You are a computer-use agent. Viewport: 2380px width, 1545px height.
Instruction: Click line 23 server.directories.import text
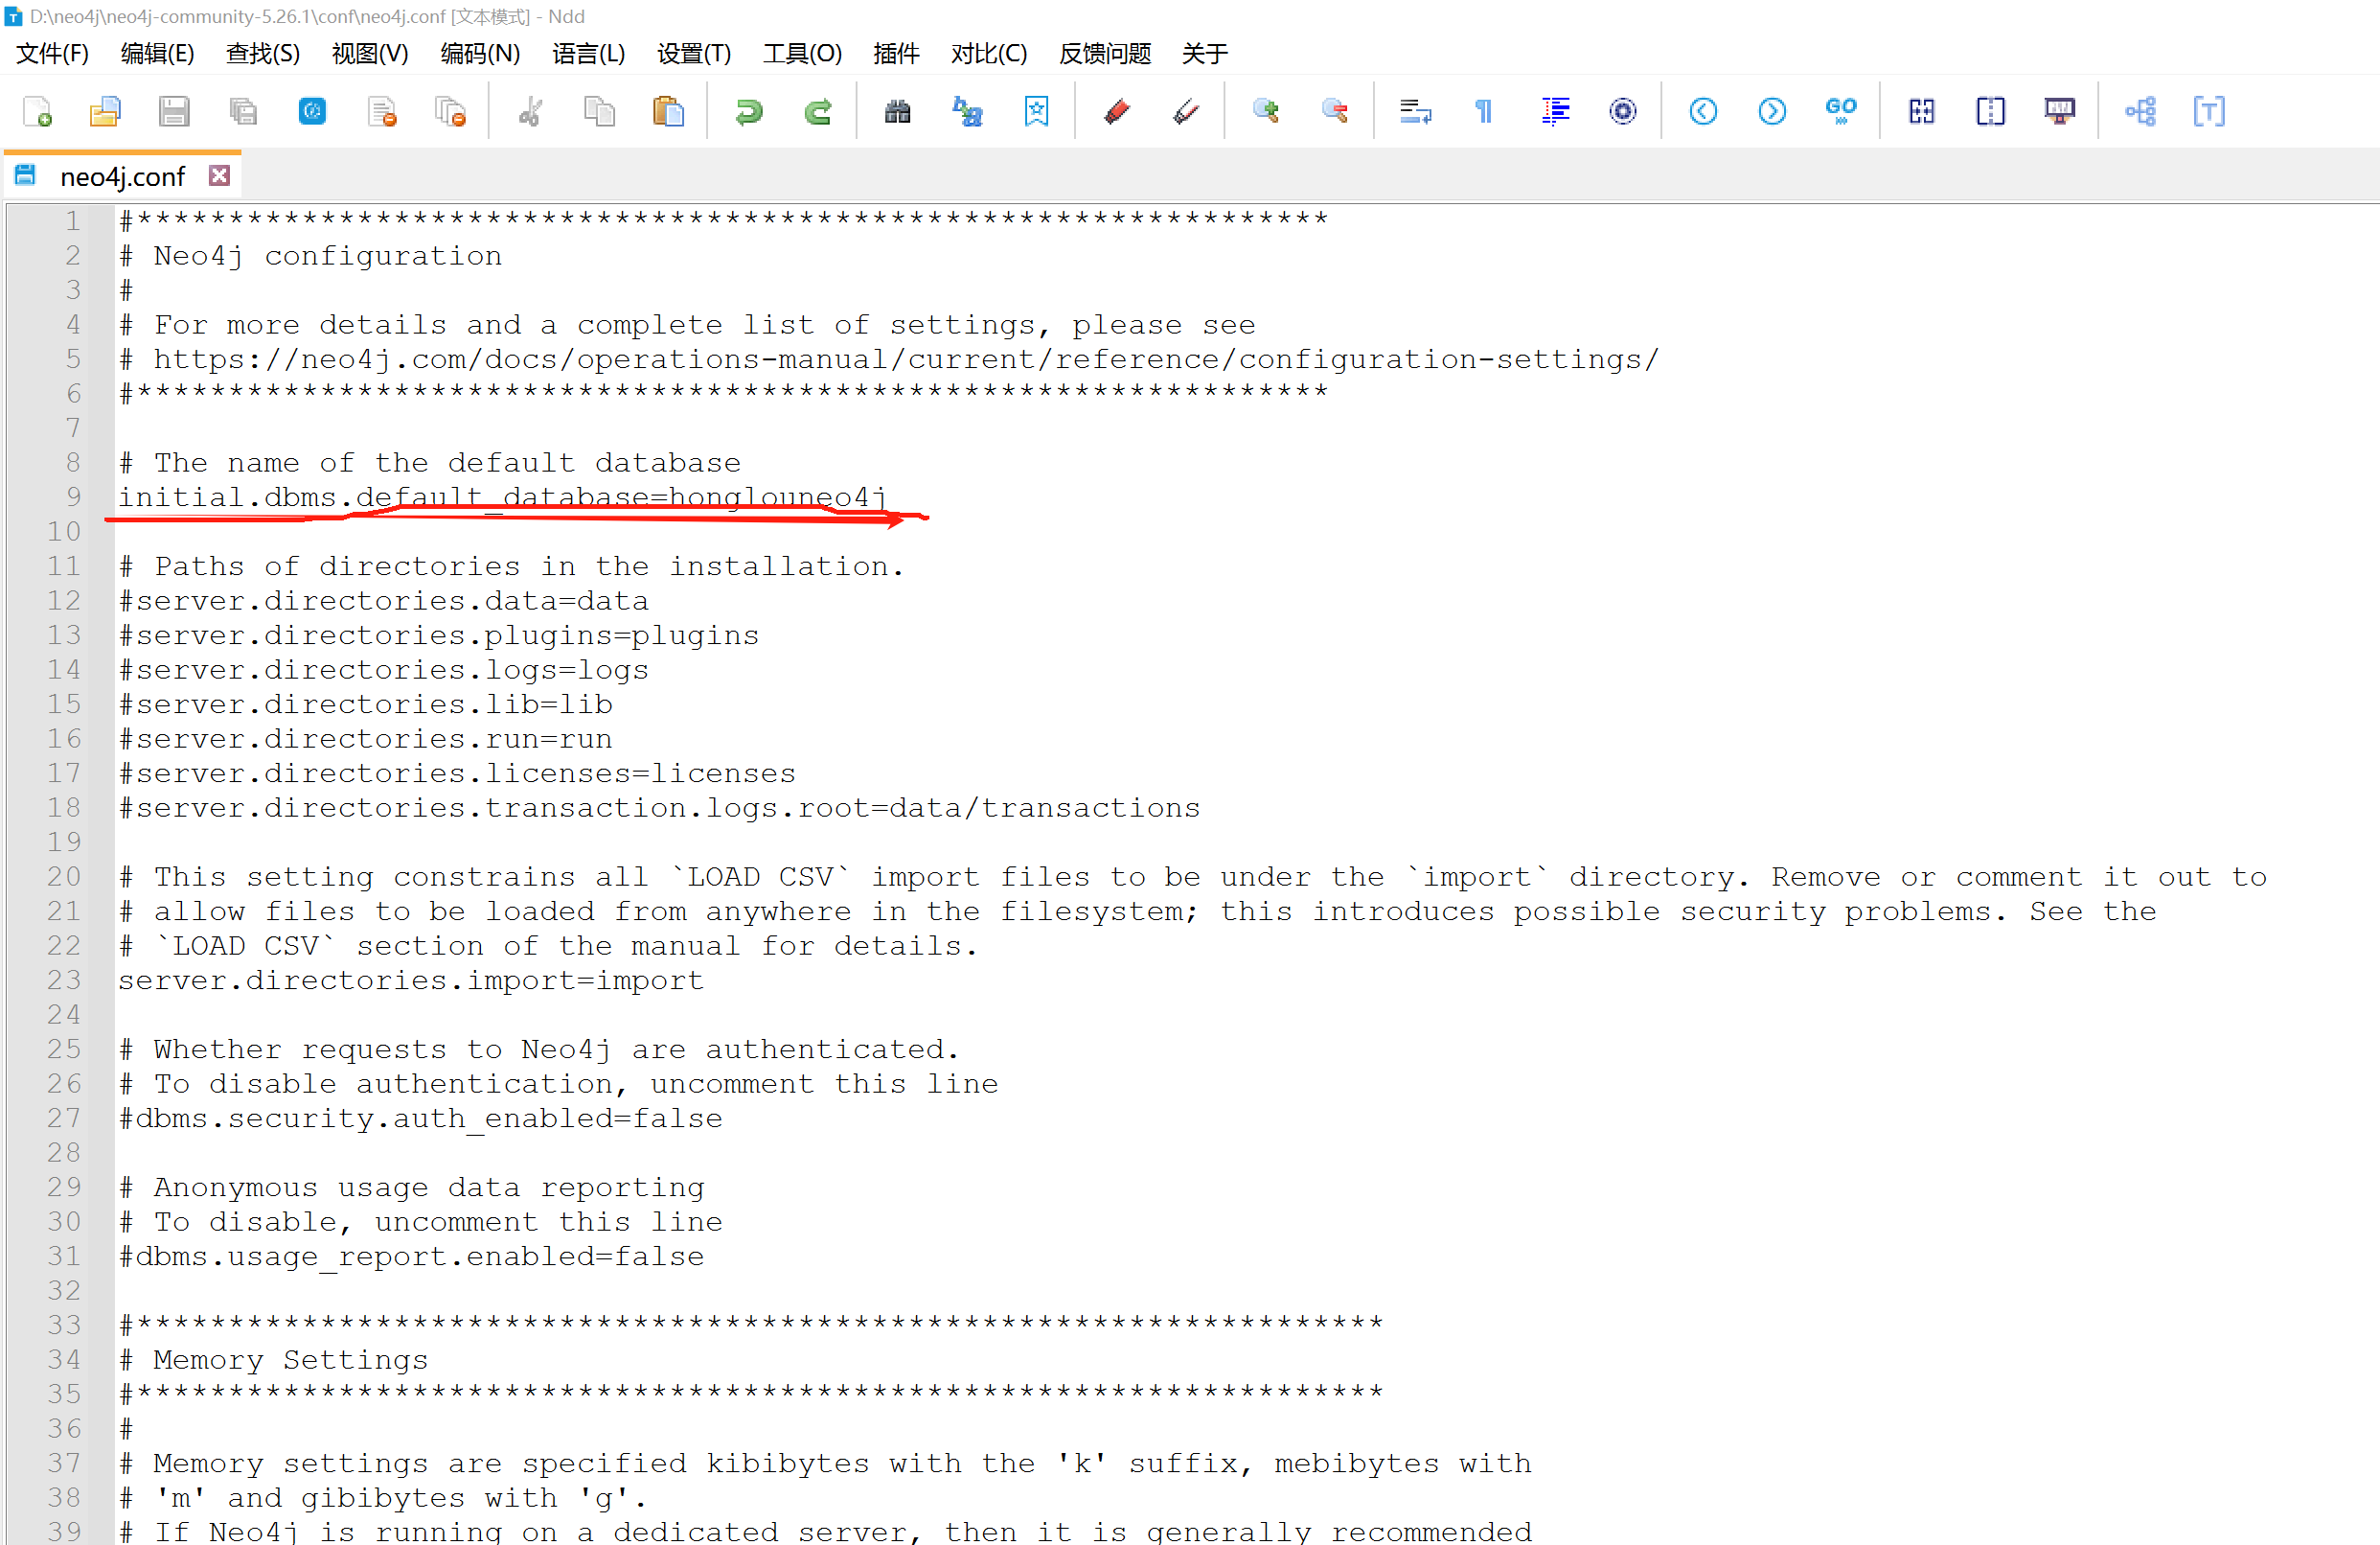click(410, 980)
